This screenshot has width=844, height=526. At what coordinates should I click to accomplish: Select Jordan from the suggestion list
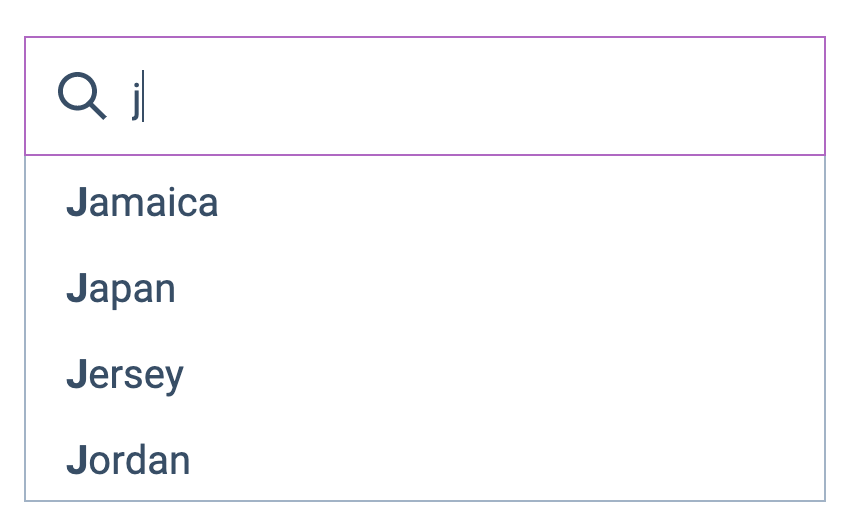pyautogui.click(x=128, y=461)
